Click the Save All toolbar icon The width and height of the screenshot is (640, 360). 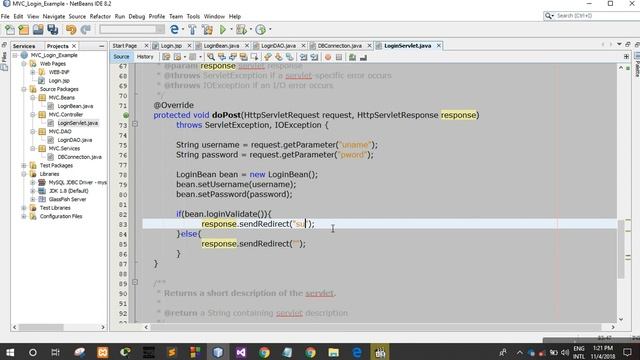[53, 30]
